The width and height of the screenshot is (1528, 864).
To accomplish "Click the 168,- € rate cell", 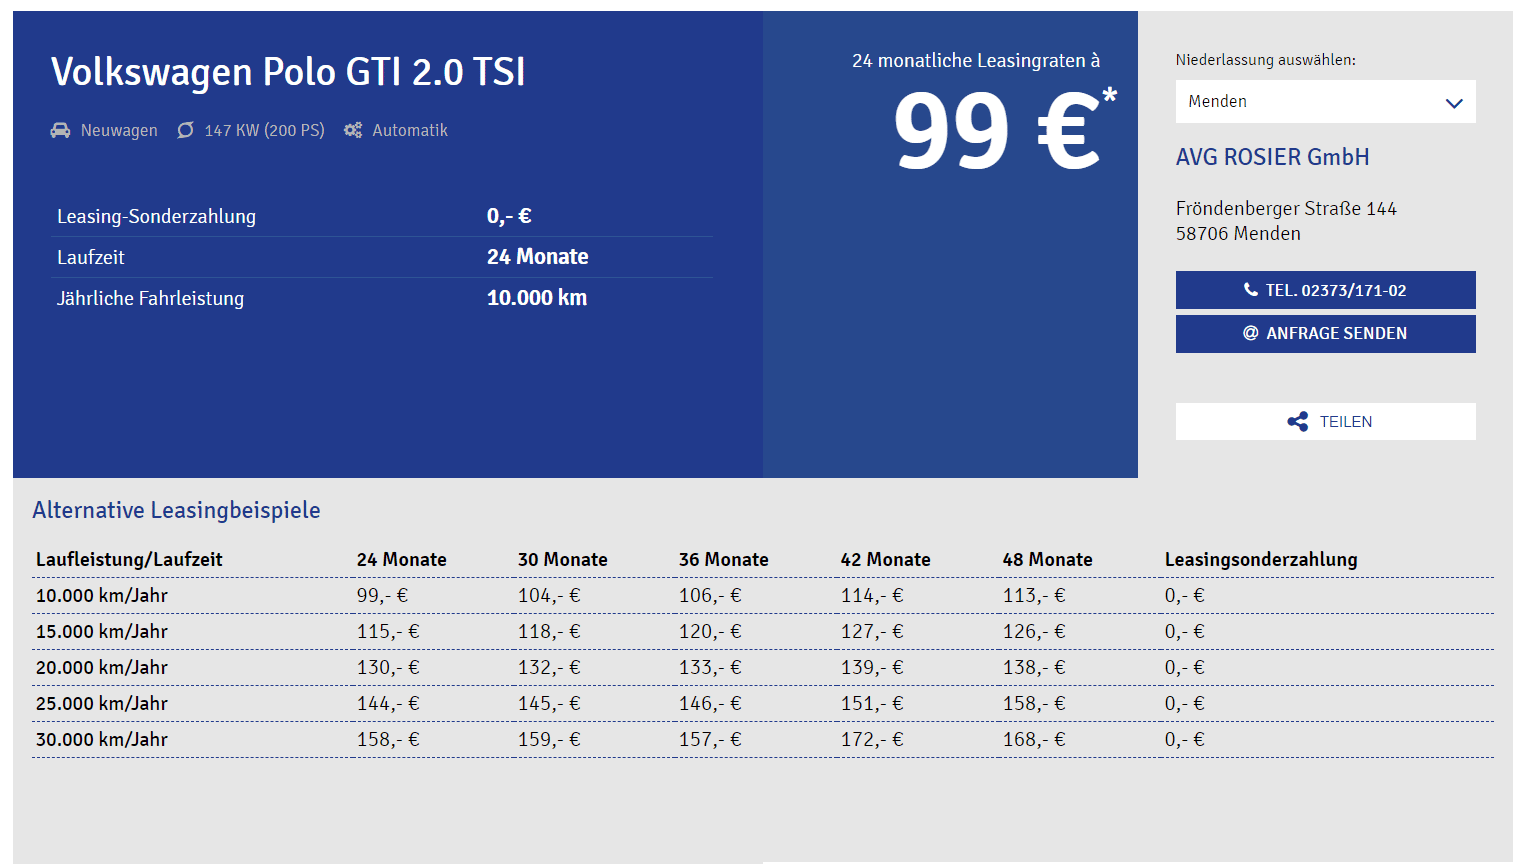I will pos(1034,740).
